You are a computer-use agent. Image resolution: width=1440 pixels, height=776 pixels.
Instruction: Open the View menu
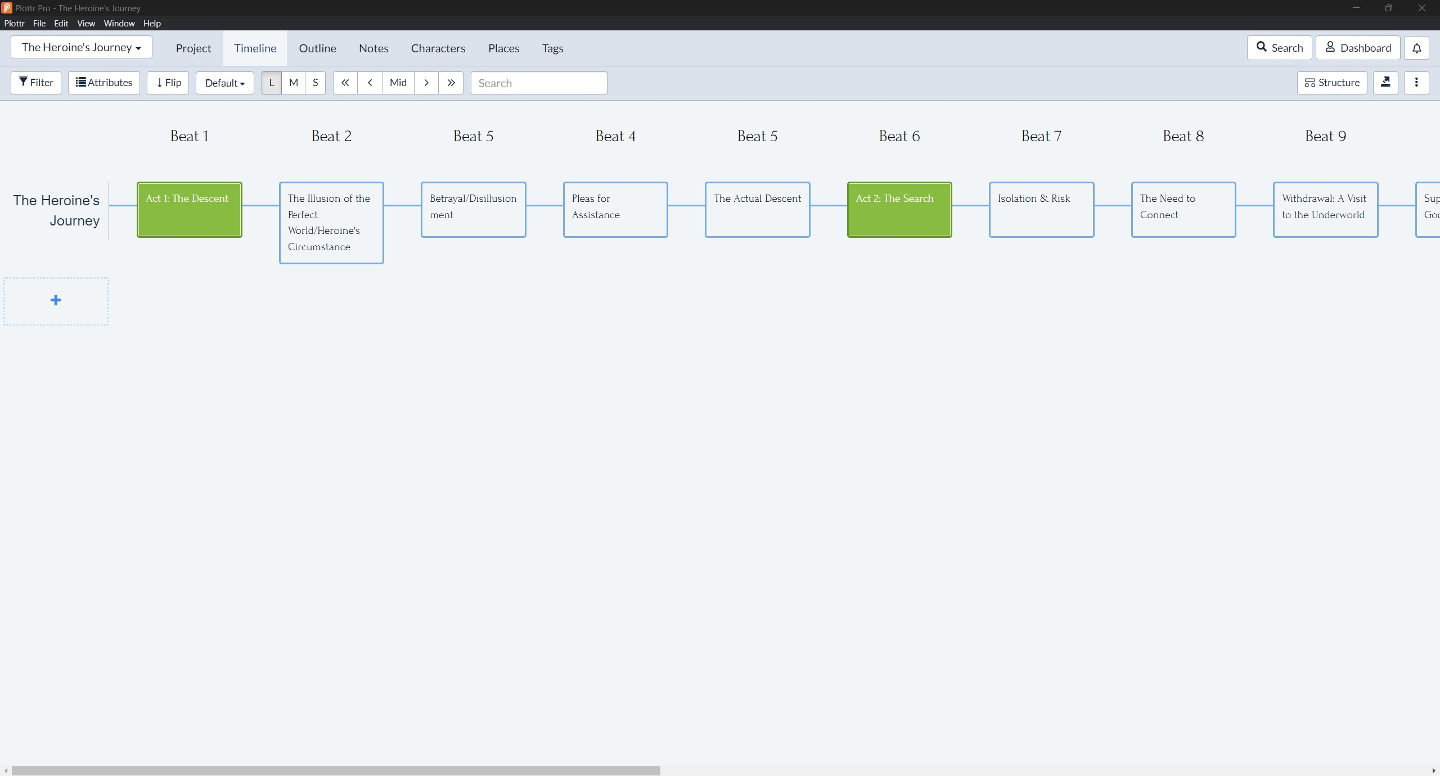86,23
